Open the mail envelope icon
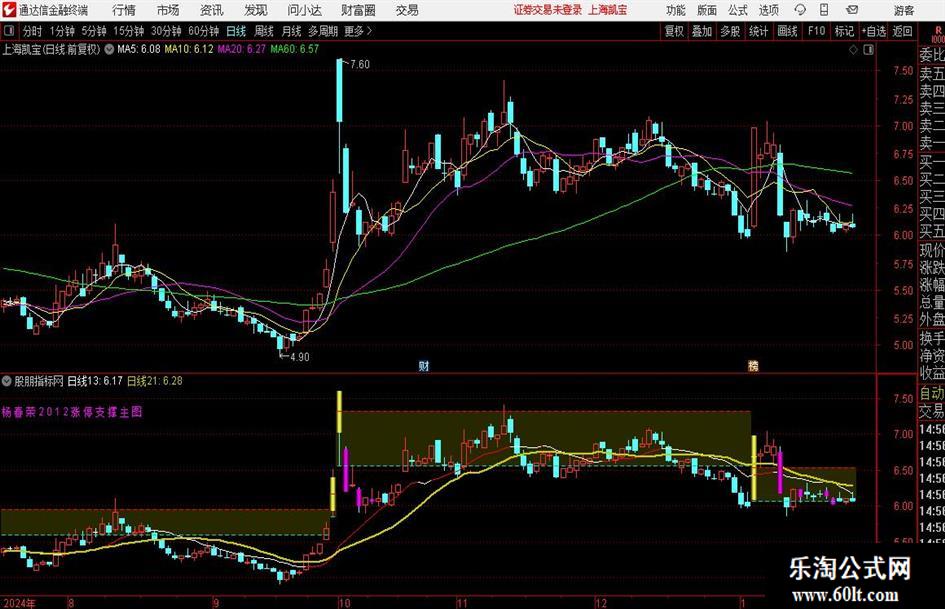Screen dimensions: 945x609 pos(852,10)
